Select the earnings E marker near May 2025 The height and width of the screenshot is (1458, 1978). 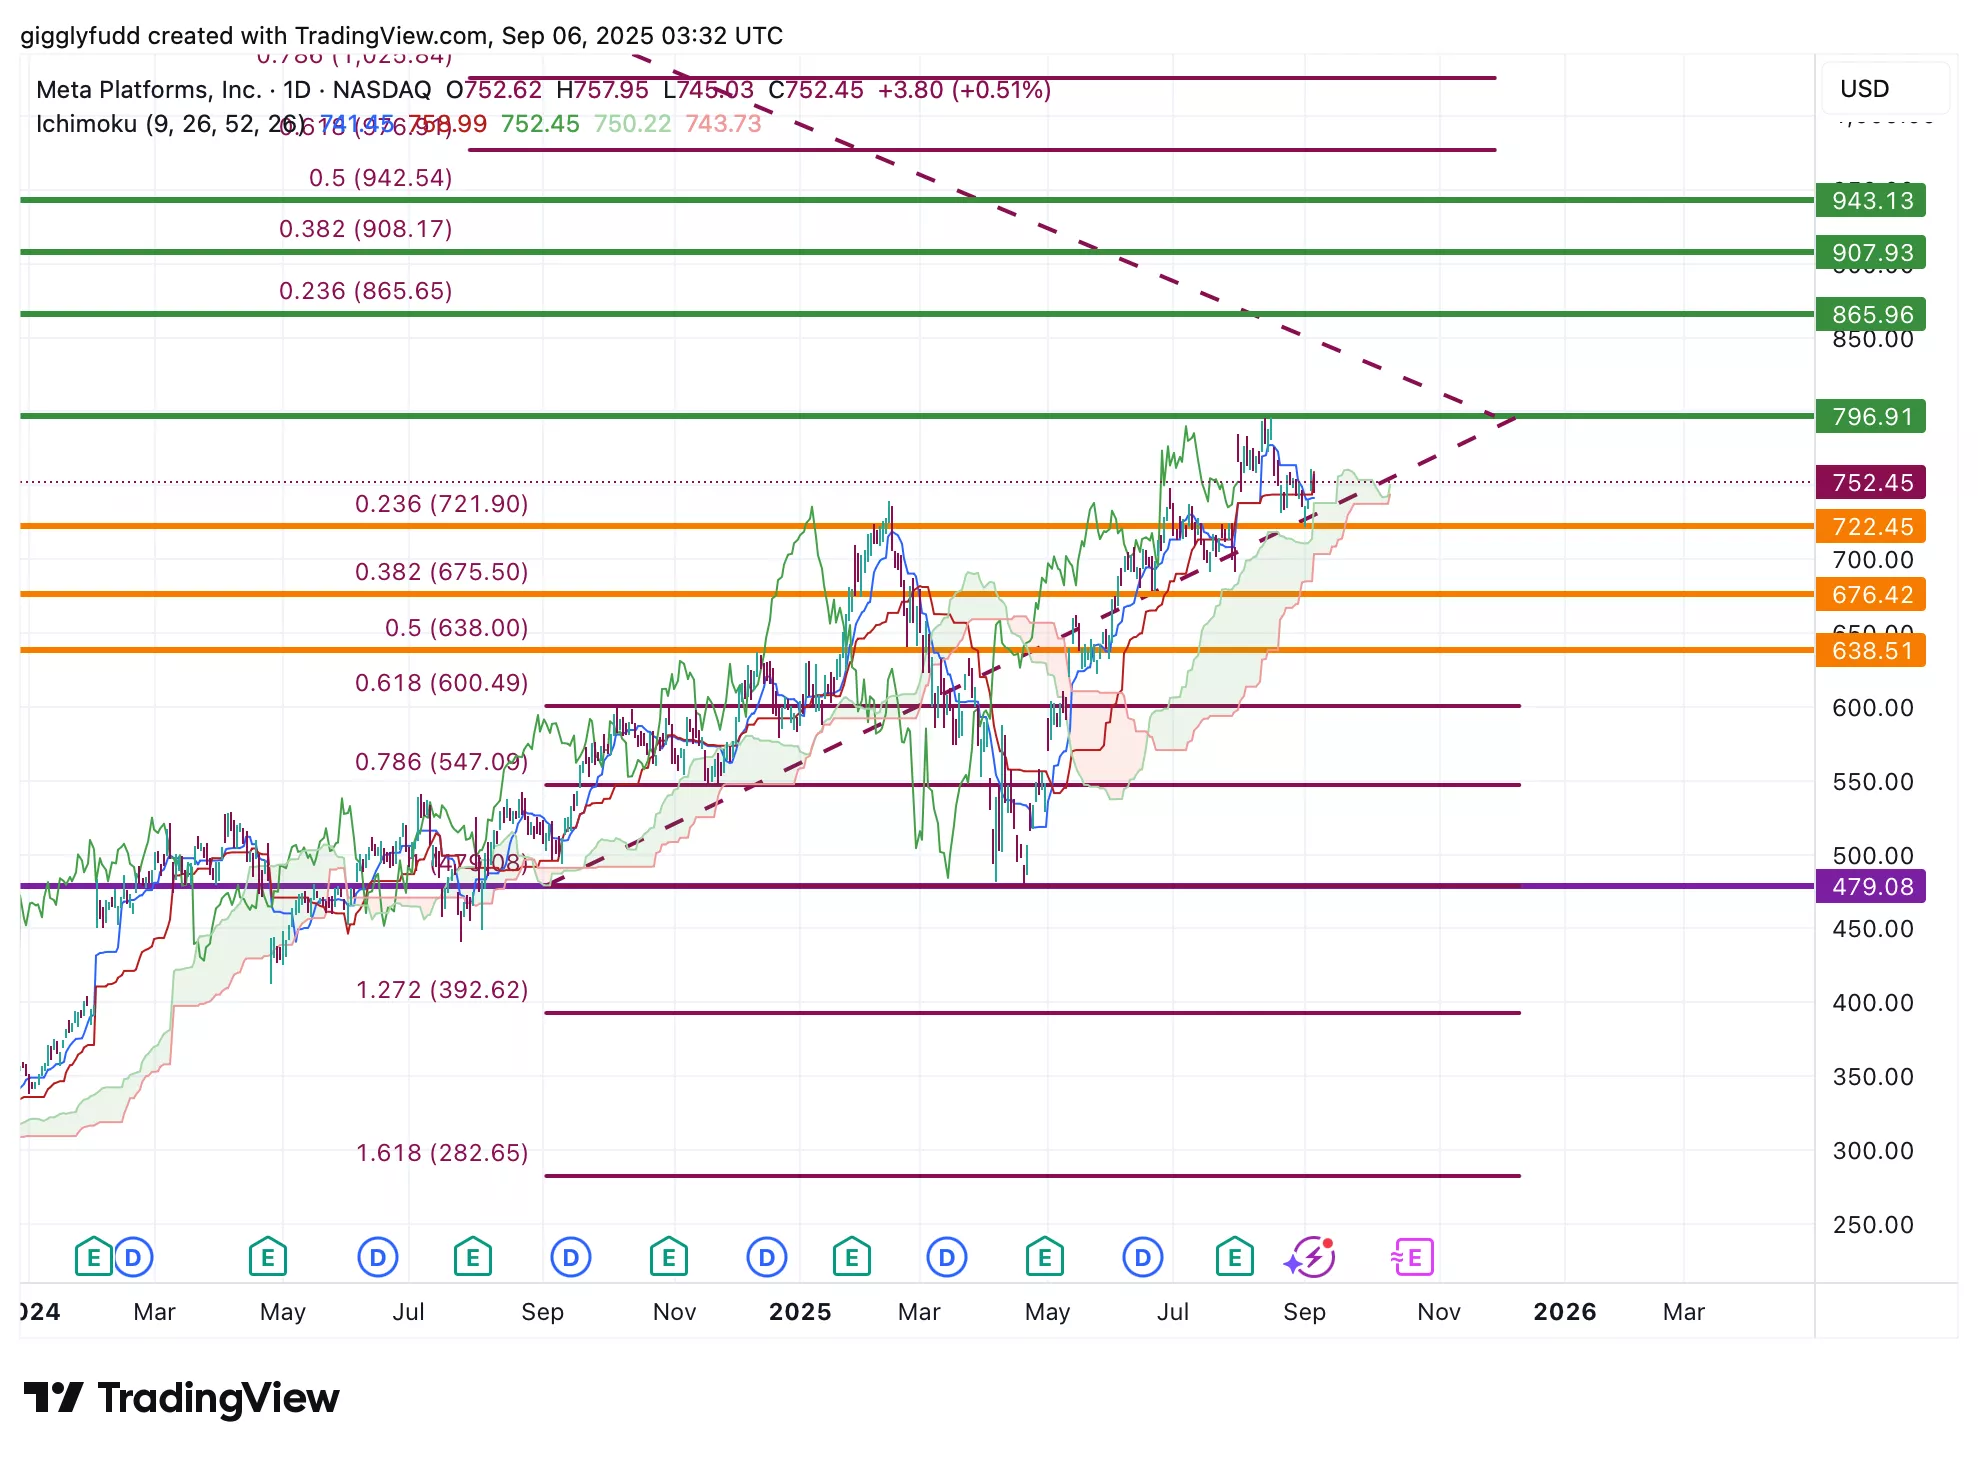coord(1044,1257)
